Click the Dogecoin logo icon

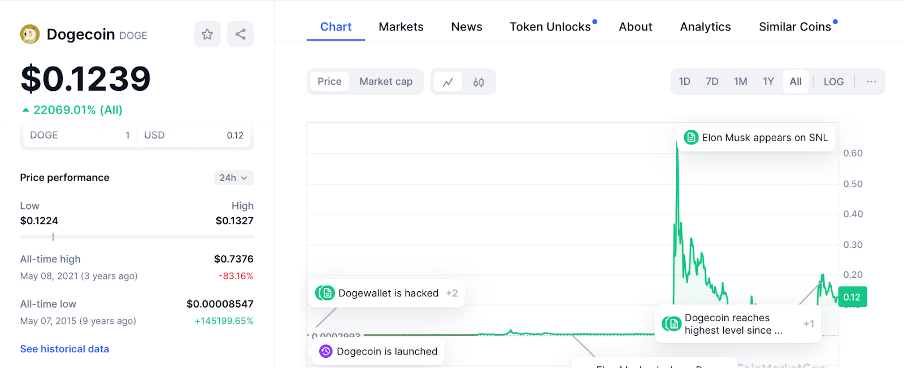30,34
